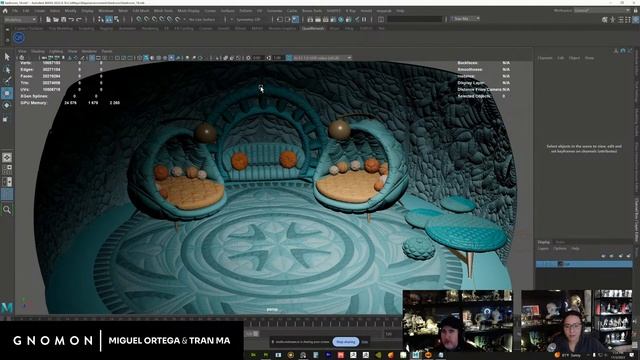
Task: Select the arrow Select tool in toolbox
Action: [7, 57]
